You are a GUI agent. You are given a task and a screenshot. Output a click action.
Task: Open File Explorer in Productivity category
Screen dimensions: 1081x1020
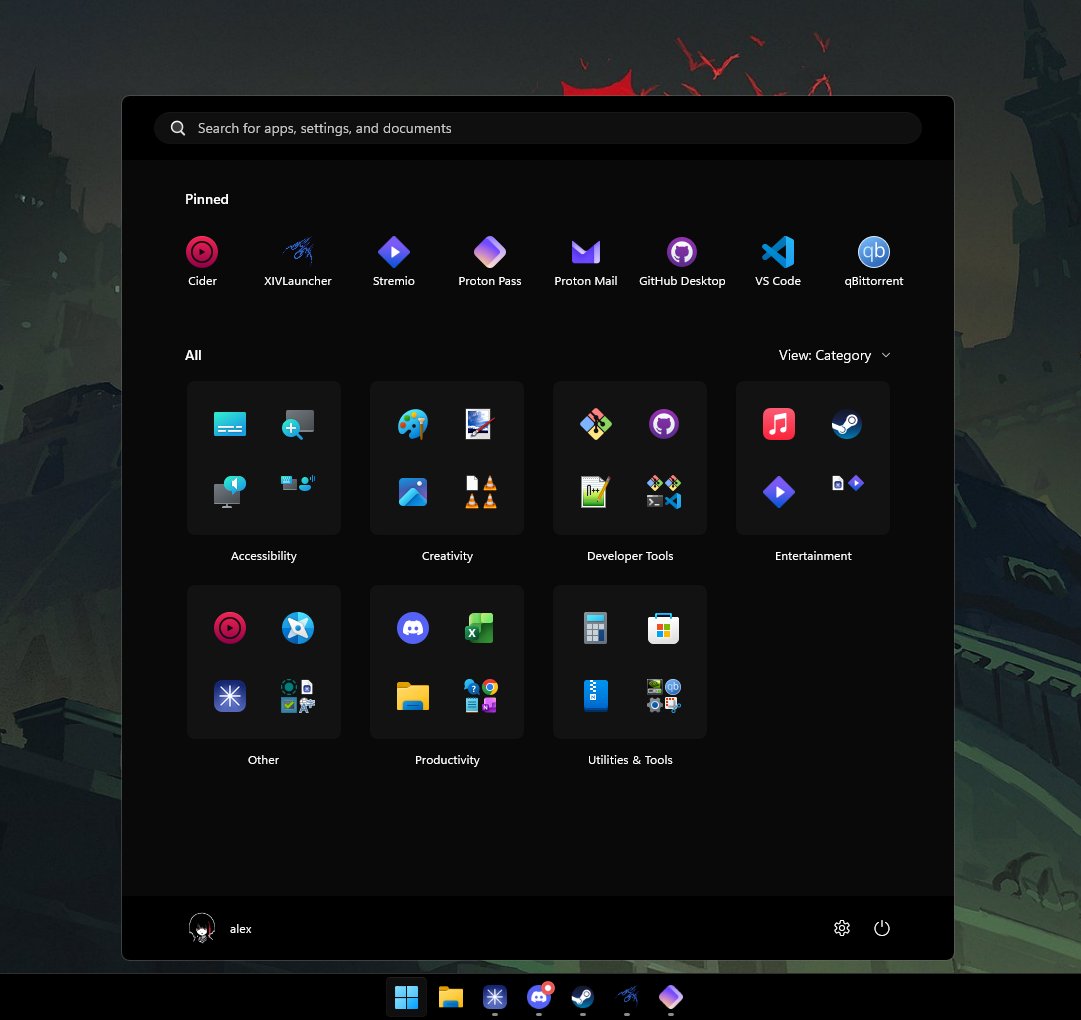[413, 696]
